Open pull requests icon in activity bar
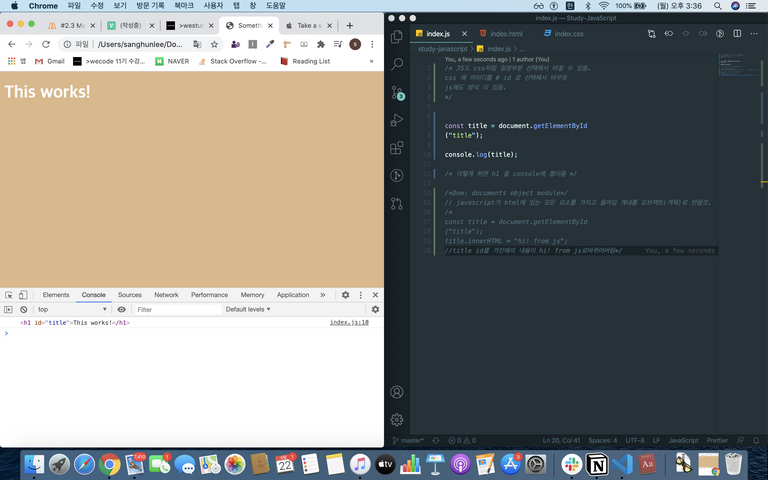The height and width of the screenshot is (480, 768). click(397, 203)
